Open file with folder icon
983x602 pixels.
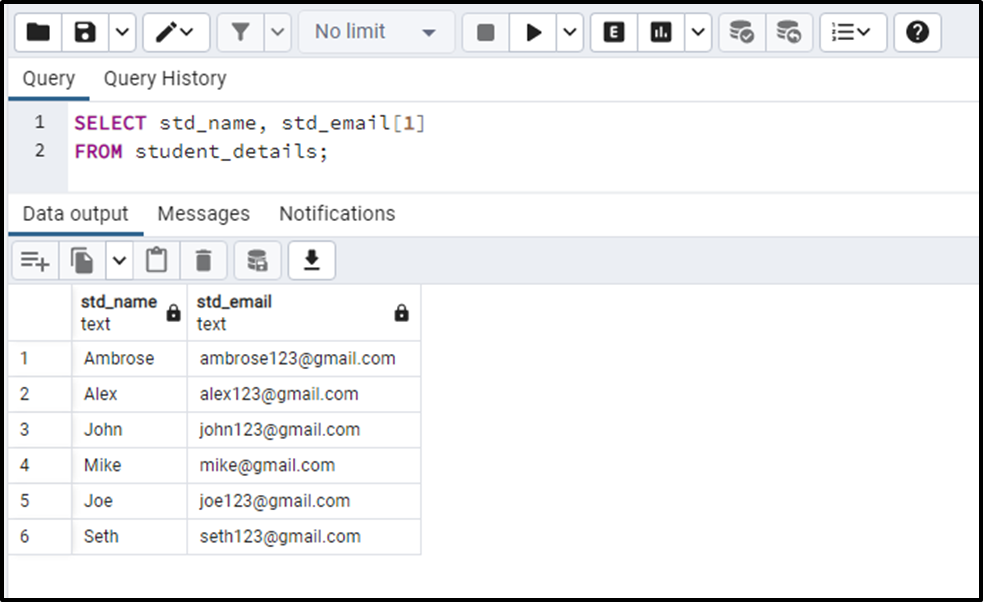click(x=38, y=32)
